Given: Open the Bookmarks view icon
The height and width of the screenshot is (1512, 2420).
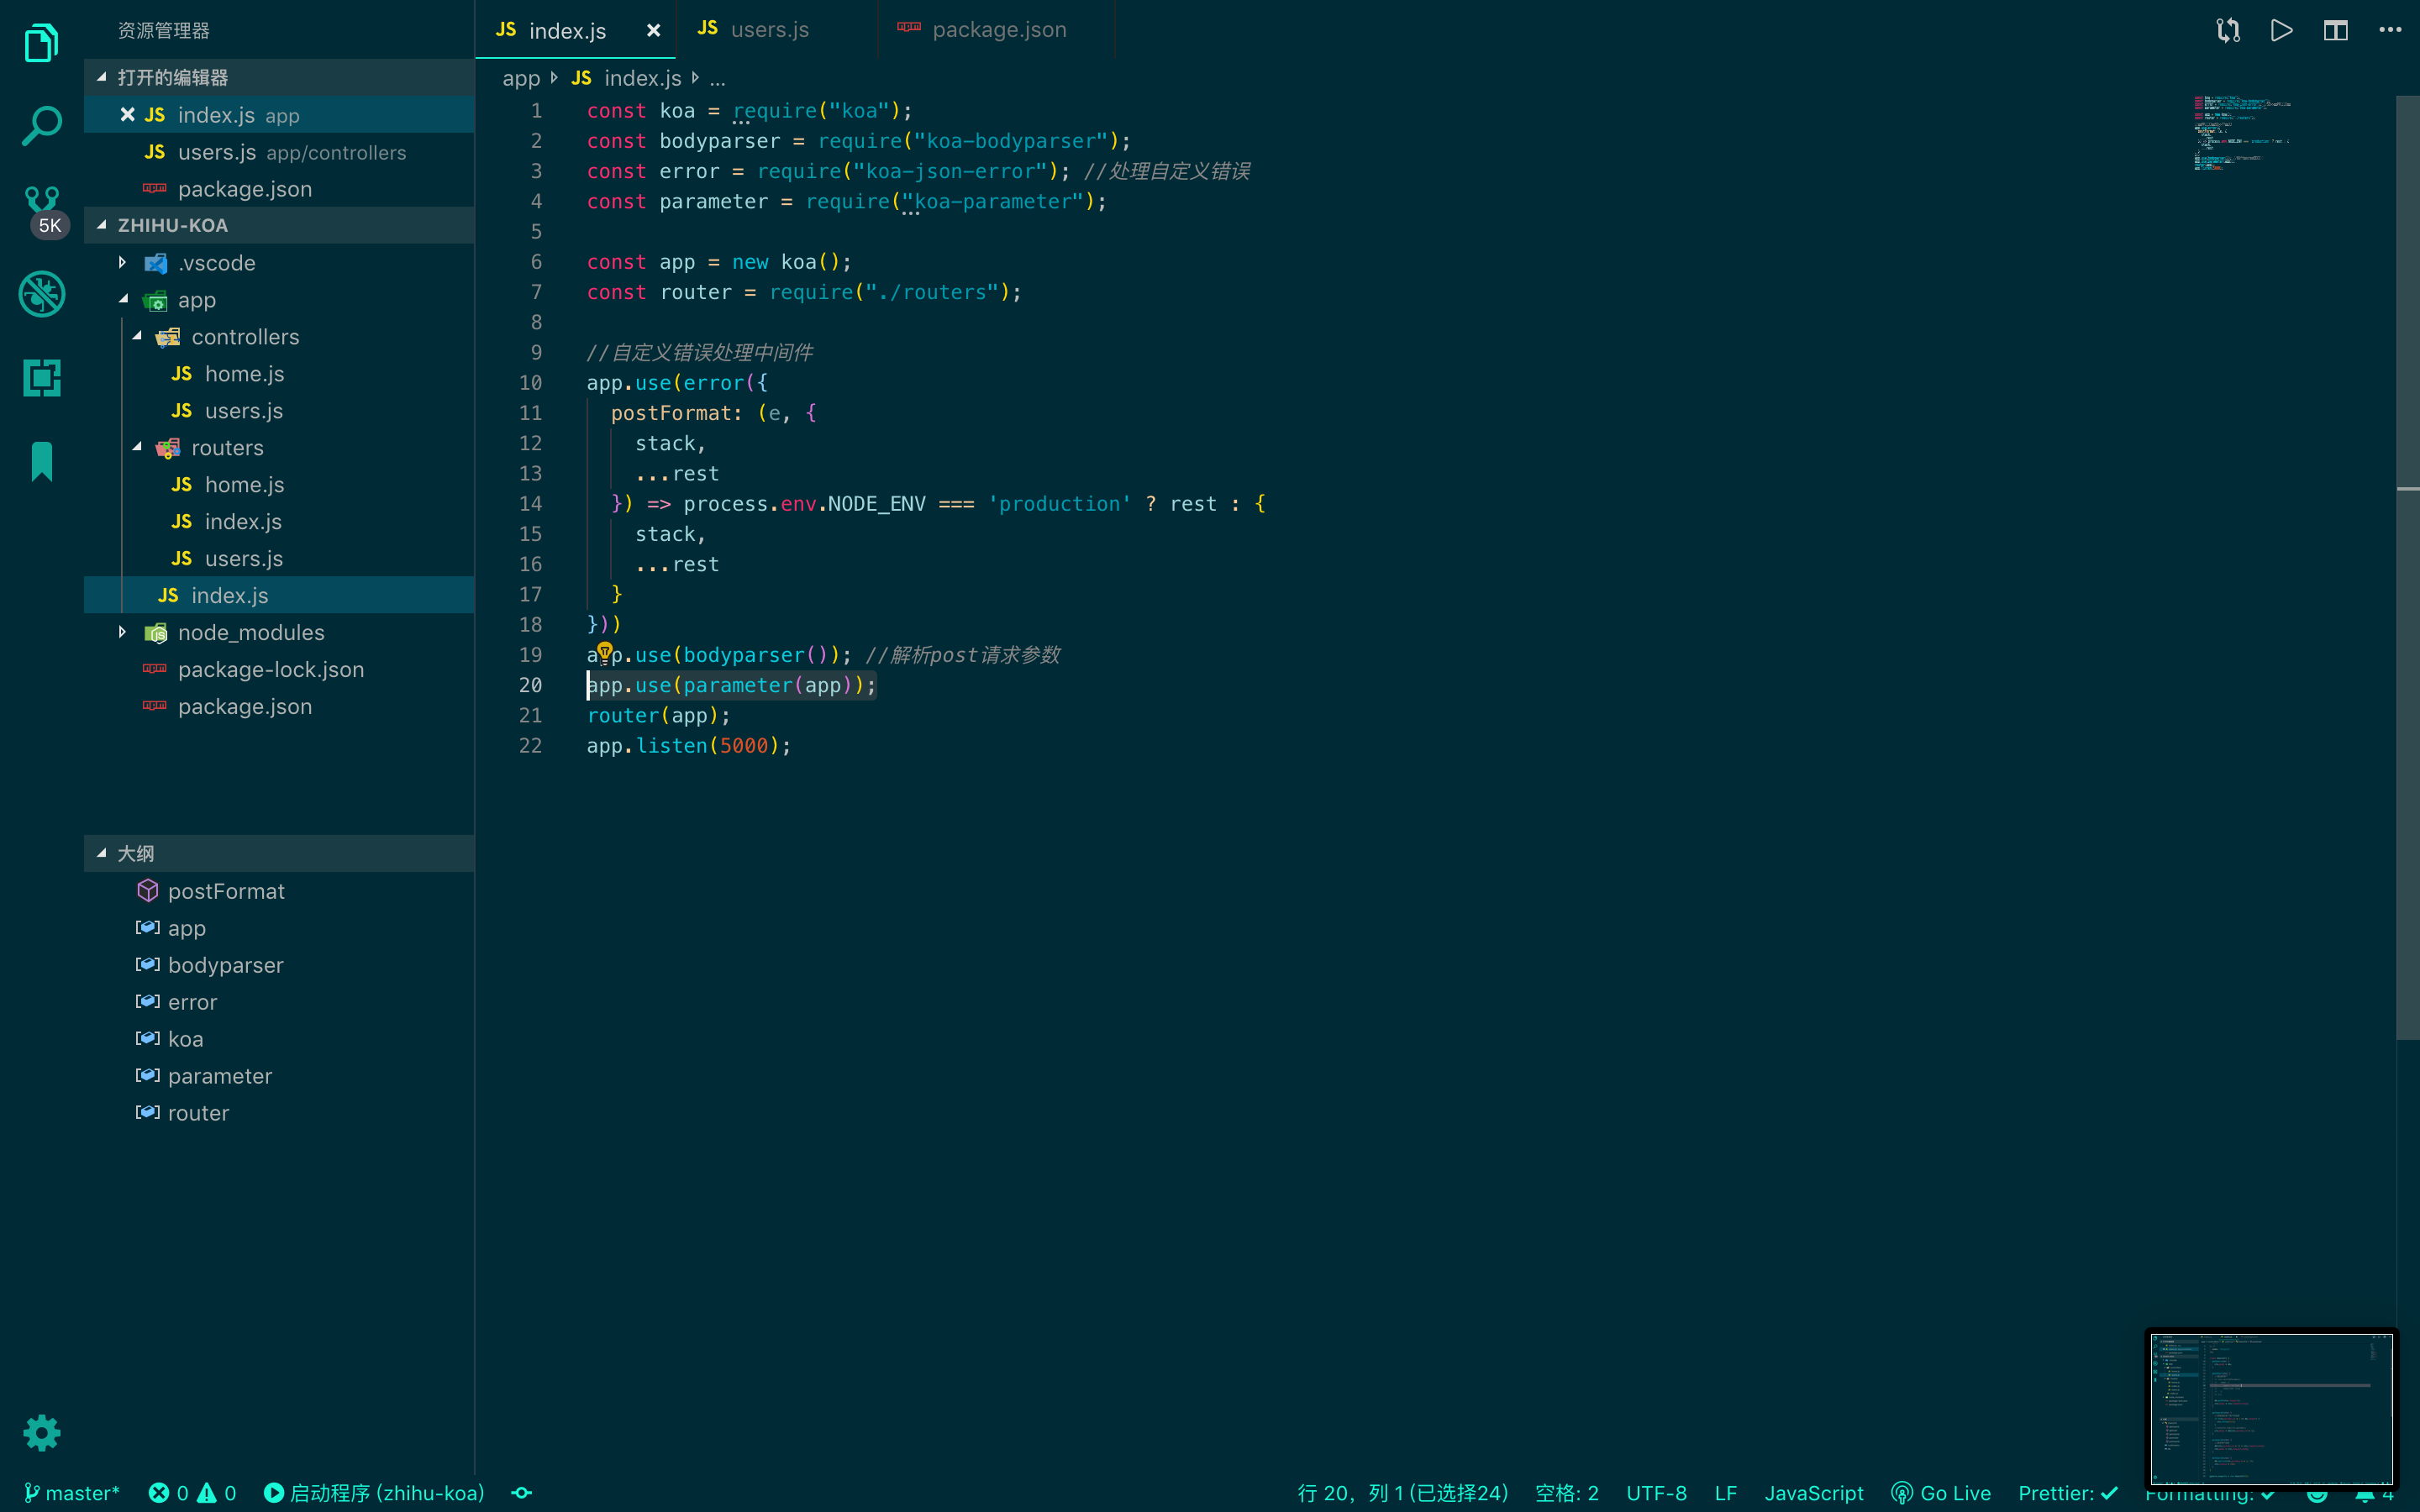Looking at the screenshot, I should click(x=41, y=461).
